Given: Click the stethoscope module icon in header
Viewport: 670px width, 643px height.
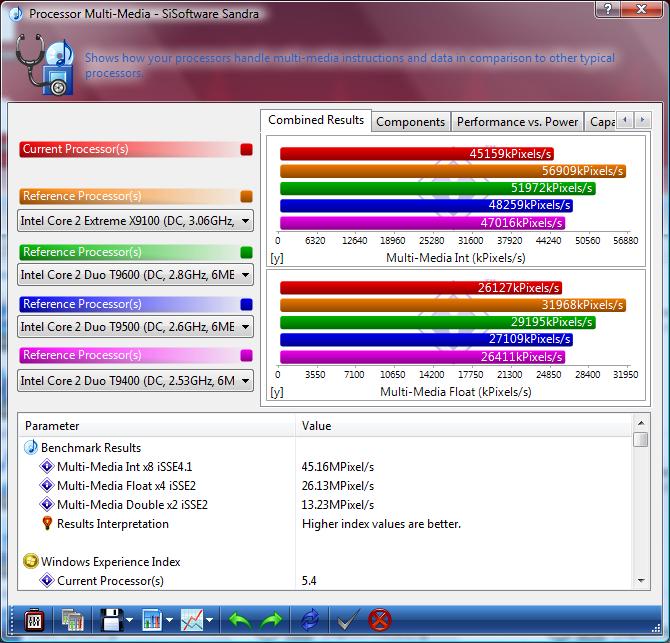Looking at the screenshot, I should [x=45, y=64].
